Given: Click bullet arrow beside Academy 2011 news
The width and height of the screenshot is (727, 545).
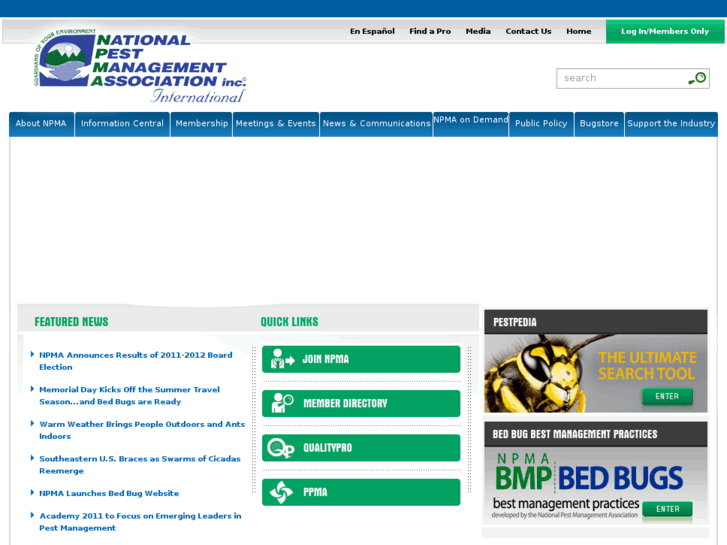Looking at the screenshot, I should click(x=32, y=515).
